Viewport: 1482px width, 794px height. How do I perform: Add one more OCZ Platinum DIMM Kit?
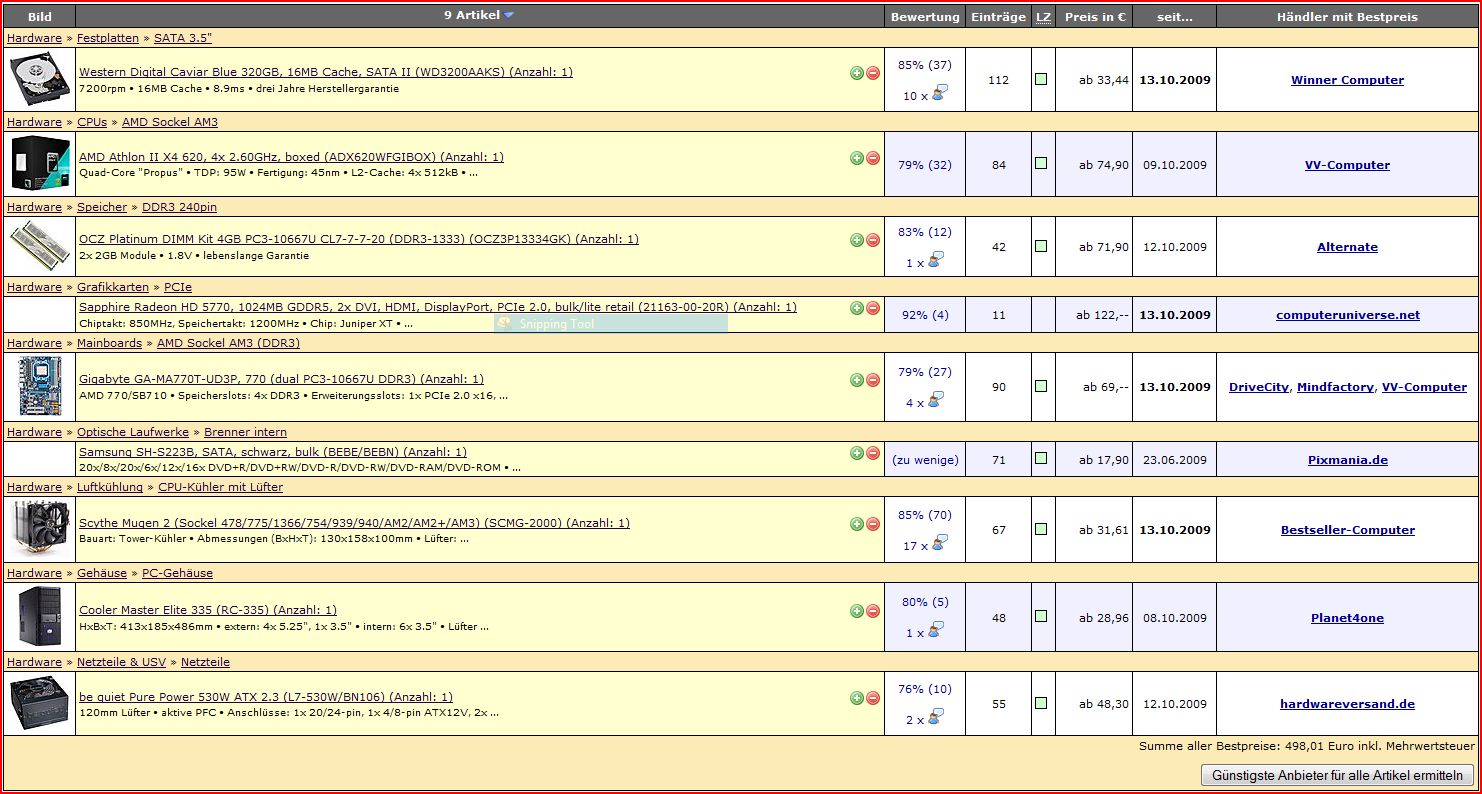coord(857,240)
